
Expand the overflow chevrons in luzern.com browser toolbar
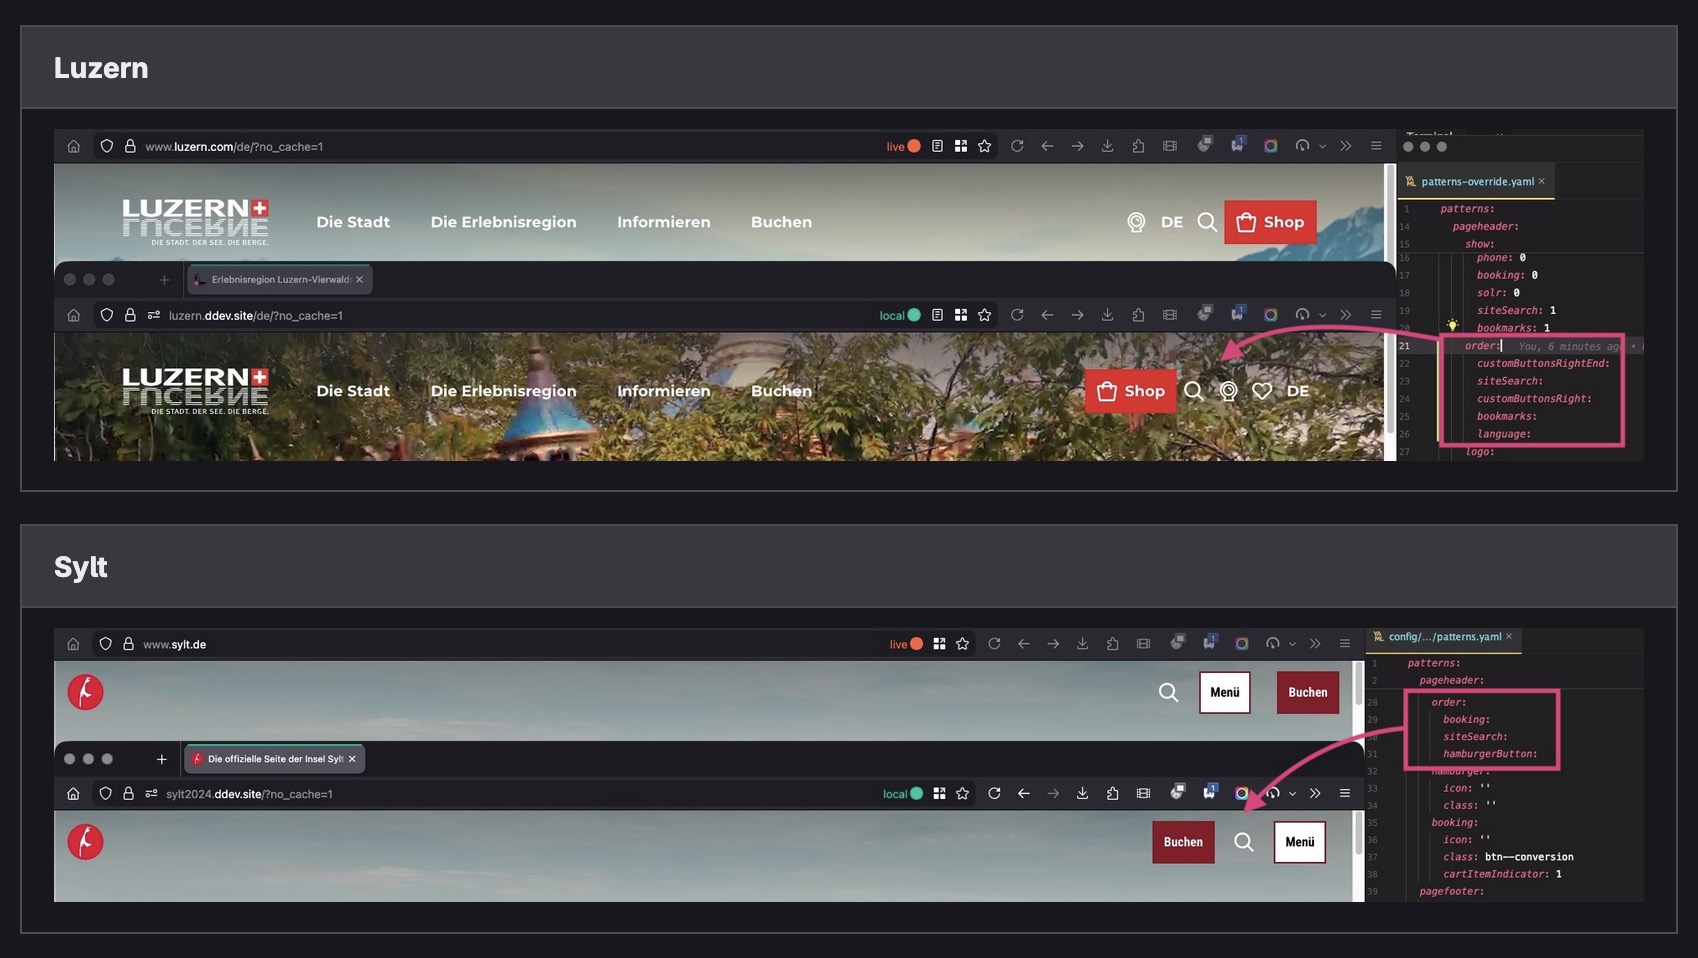(x=1346, y=146)
